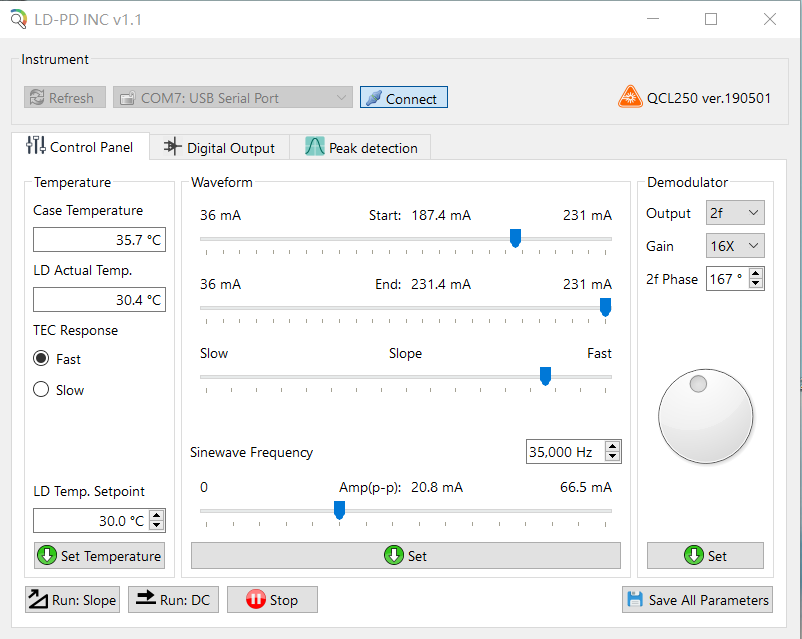Click the Waveform Set green arrow button
This screenshot has height=639, width=802.
tap(405, 556)
